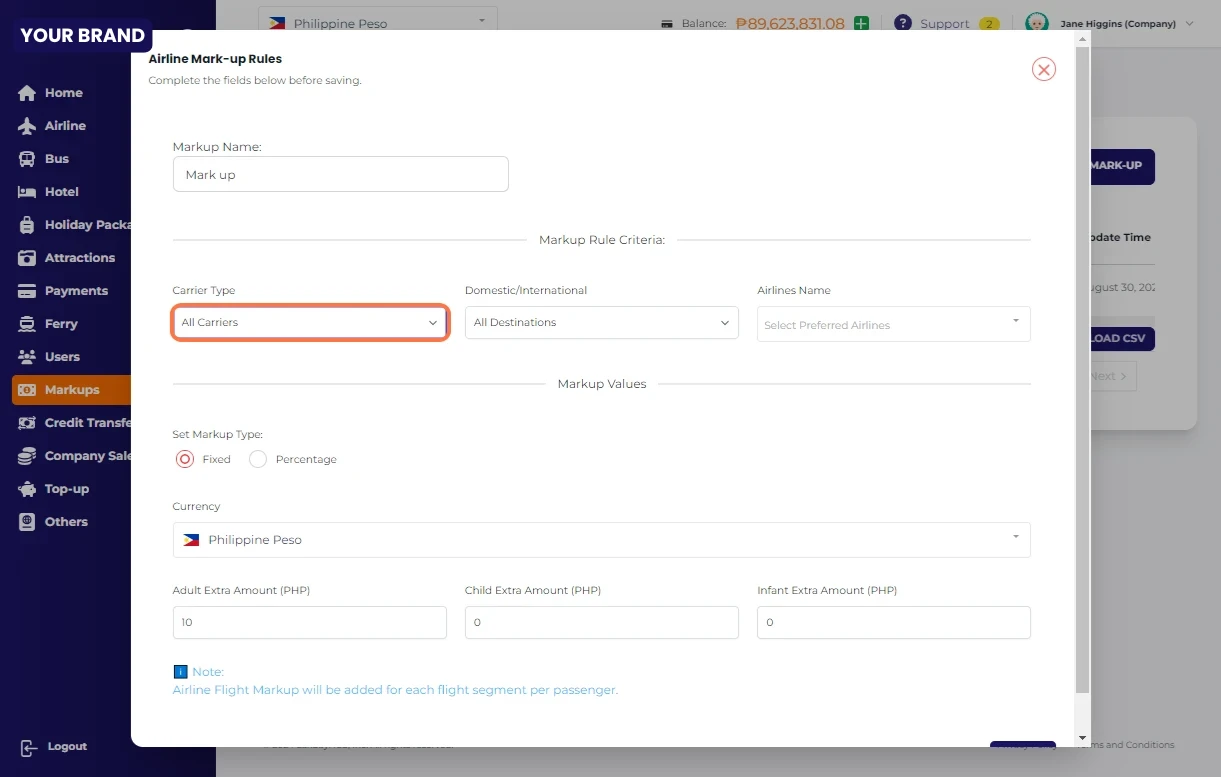Image resolution: width=1221 pixels, height=777 pixels.
Task: Click the Logout link
Action: [66, 747]
